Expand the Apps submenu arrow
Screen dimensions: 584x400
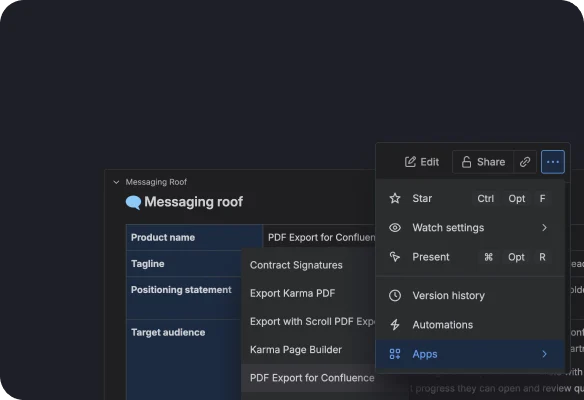(545, 354)
